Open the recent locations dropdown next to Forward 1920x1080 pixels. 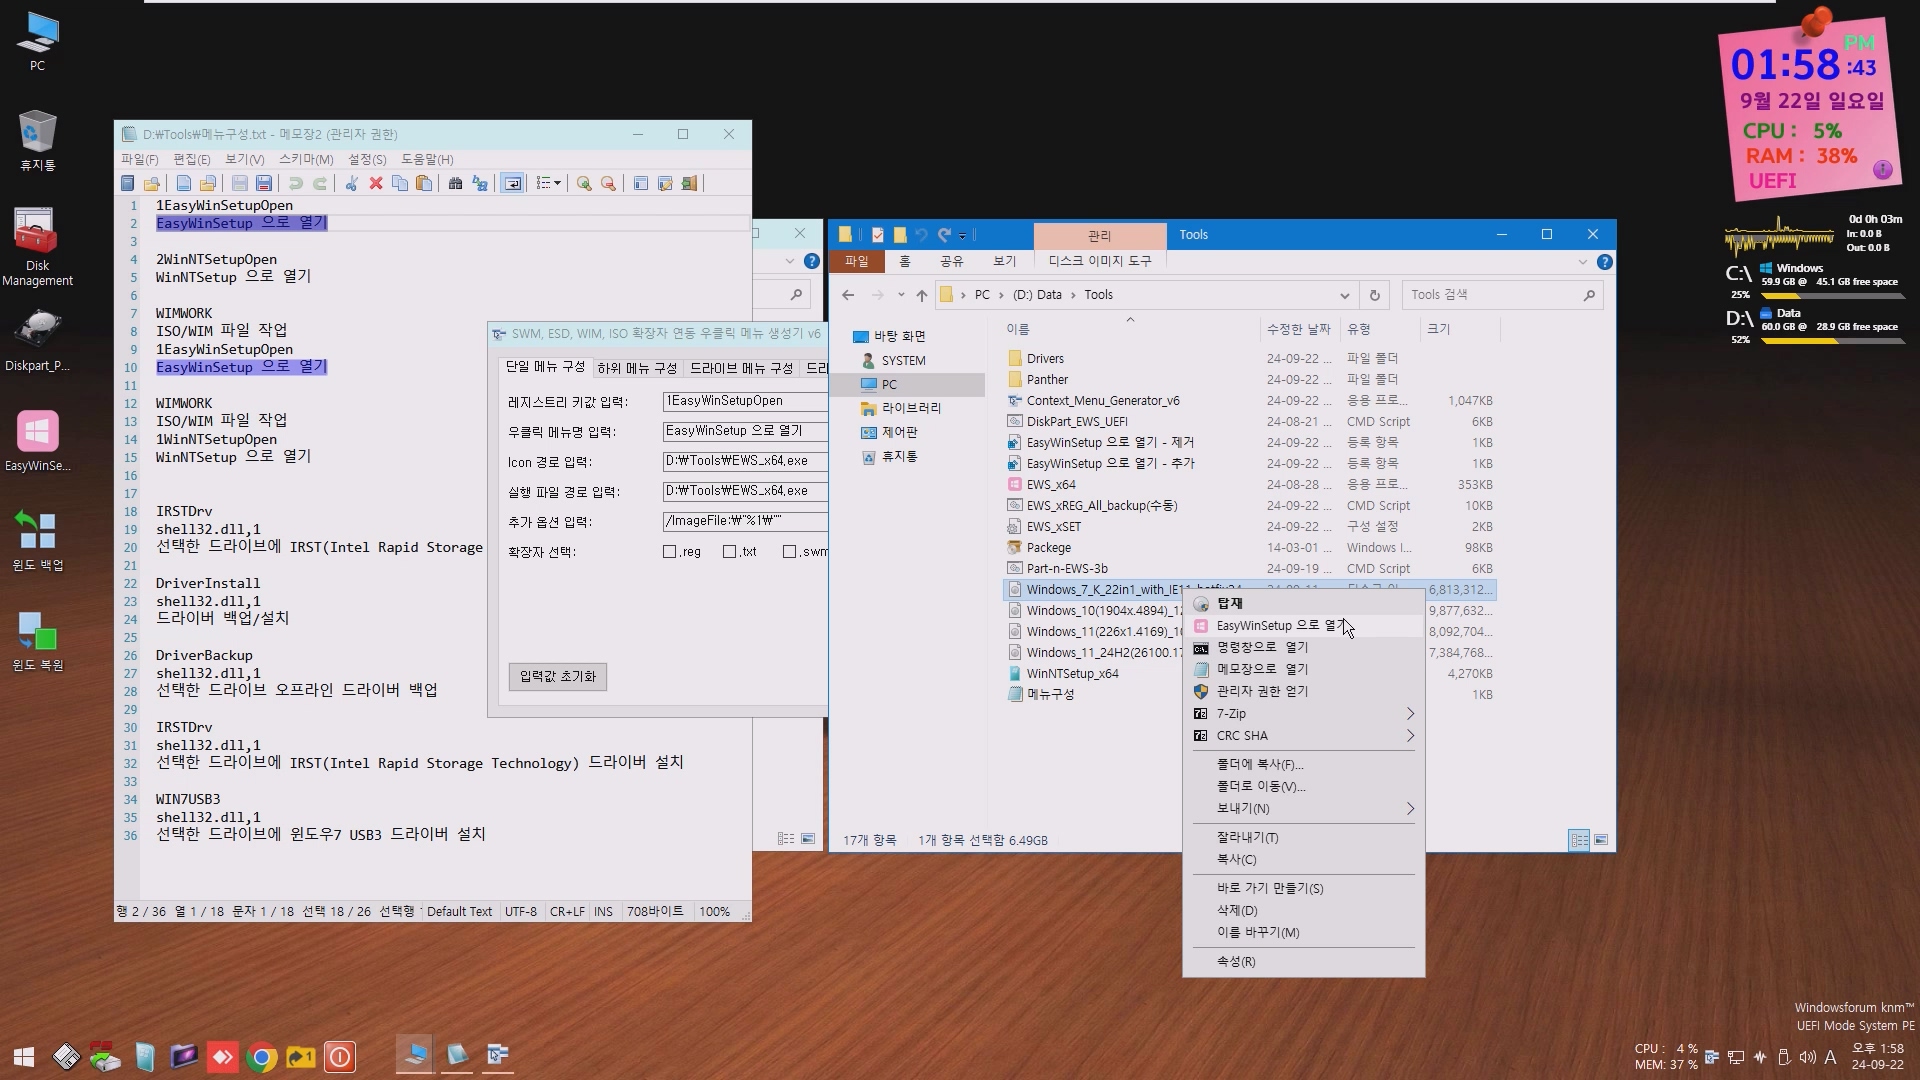click(901, 295)
